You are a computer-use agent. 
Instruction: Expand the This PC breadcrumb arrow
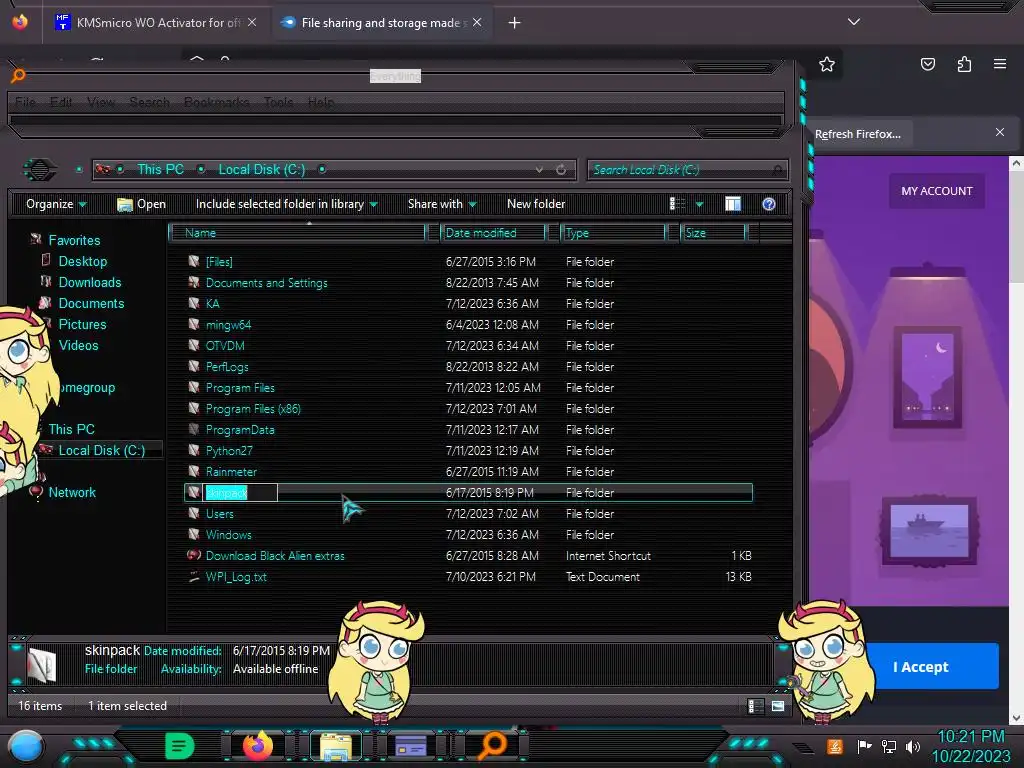coord(202,170)
